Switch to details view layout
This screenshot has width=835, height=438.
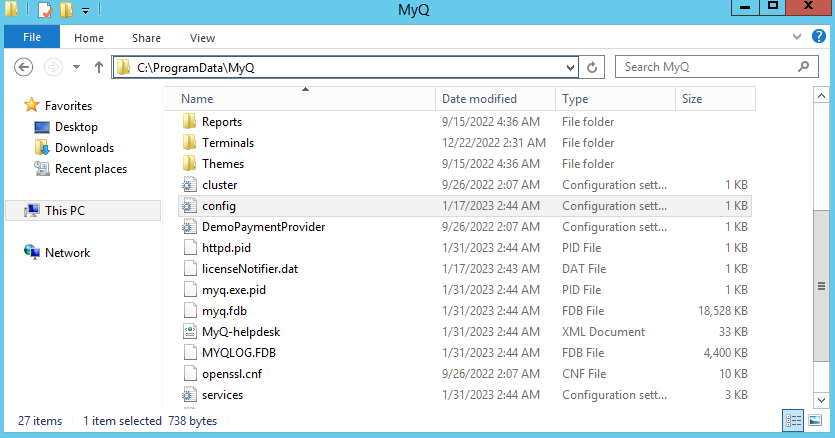click(x=793, y=421)
